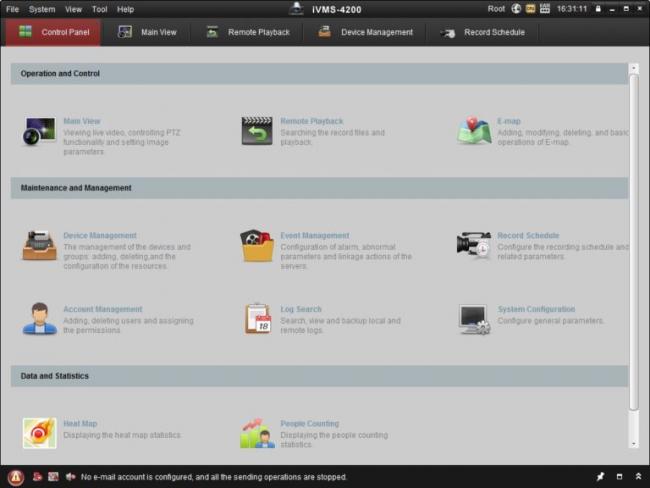This screenshot has height=488, width=650.
Task: Expand the bottom alarm panel with double chevron
Action: pos(638,477)
